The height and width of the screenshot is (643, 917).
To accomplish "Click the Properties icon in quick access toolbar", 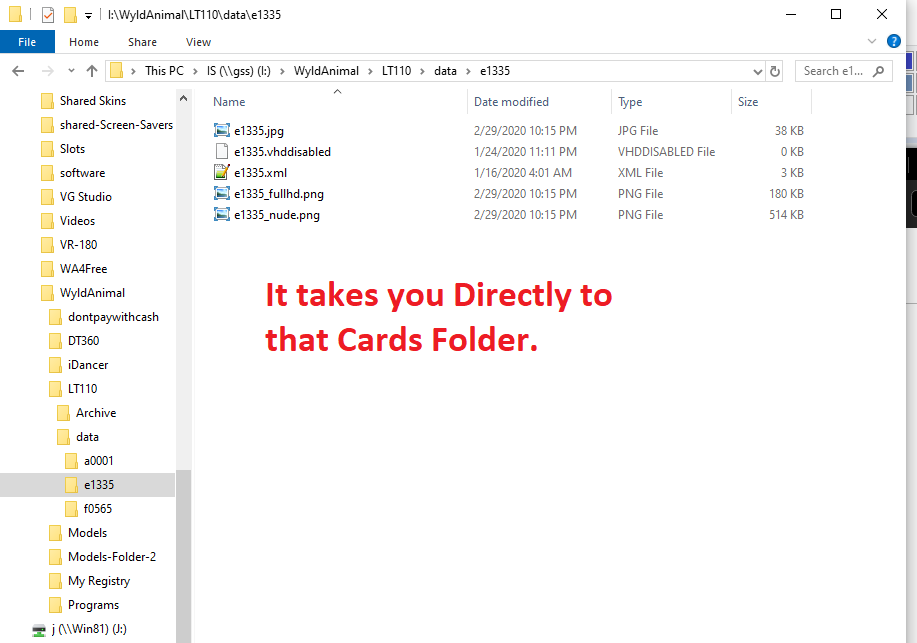I will [x=47, y=15].
